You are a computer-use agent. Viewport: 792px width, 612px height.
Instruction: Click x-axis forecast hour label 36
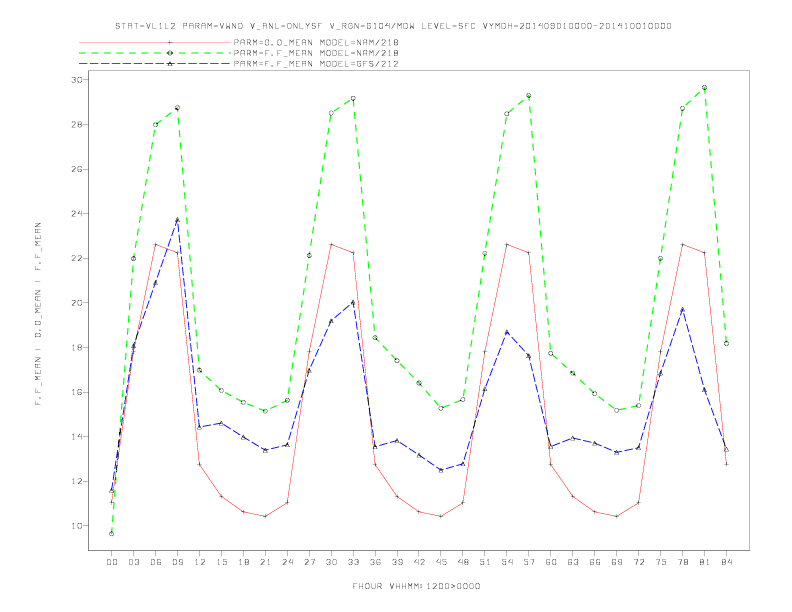pos(375,562)
